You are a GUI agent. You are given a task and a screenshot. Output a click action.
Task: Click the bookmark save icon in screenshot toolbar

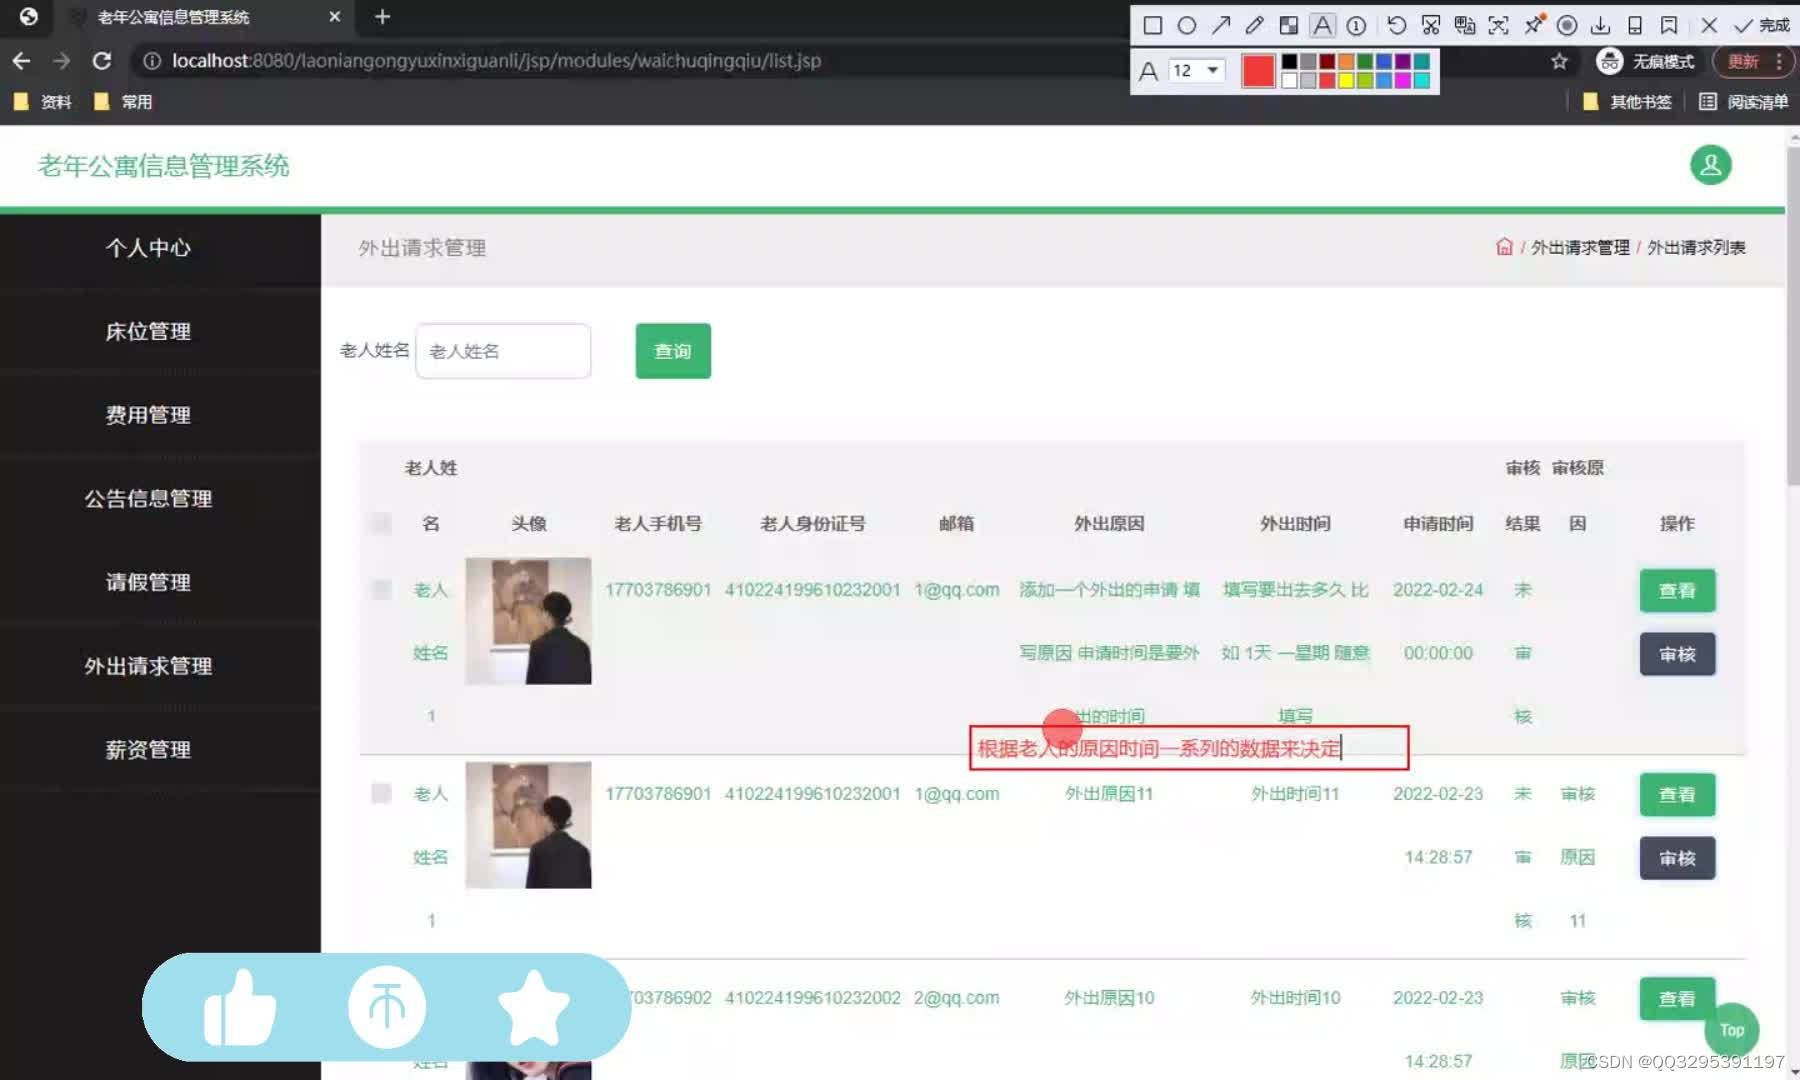click(1669, 25)
